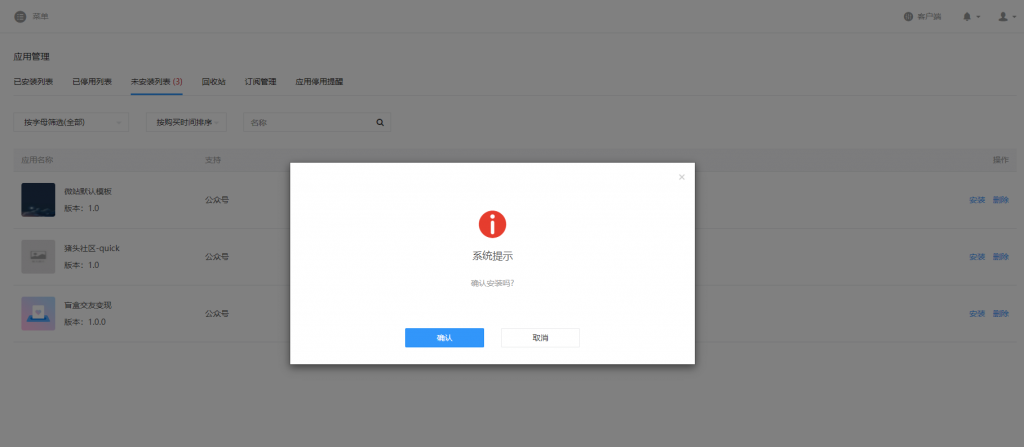Click 删除 for 盲盒交友变现

(x=1001, y=314)
